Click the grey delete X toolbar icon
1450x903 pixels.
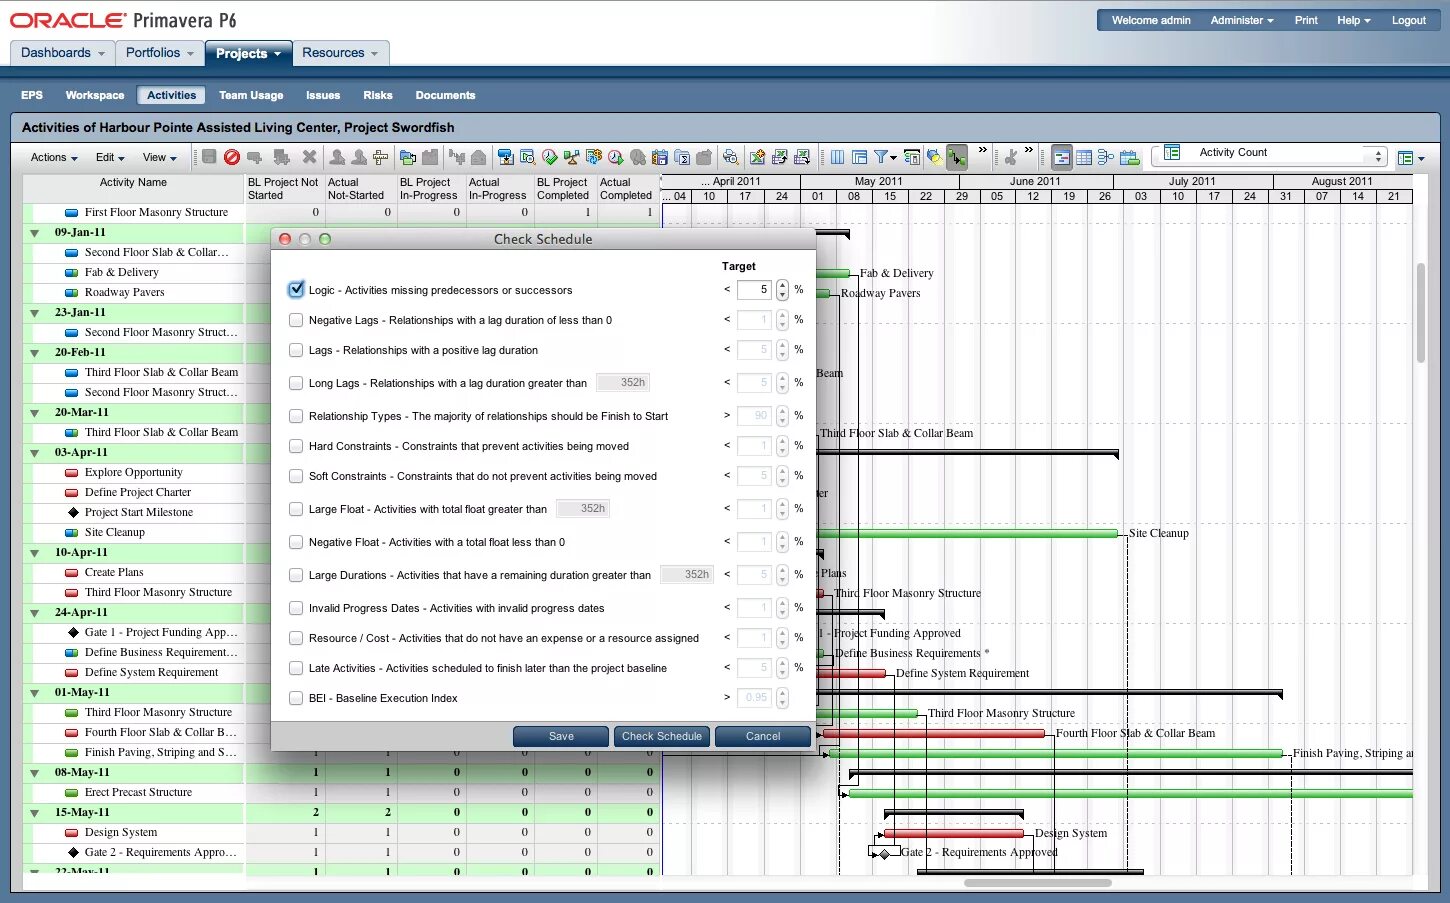[x=309, y=157]
